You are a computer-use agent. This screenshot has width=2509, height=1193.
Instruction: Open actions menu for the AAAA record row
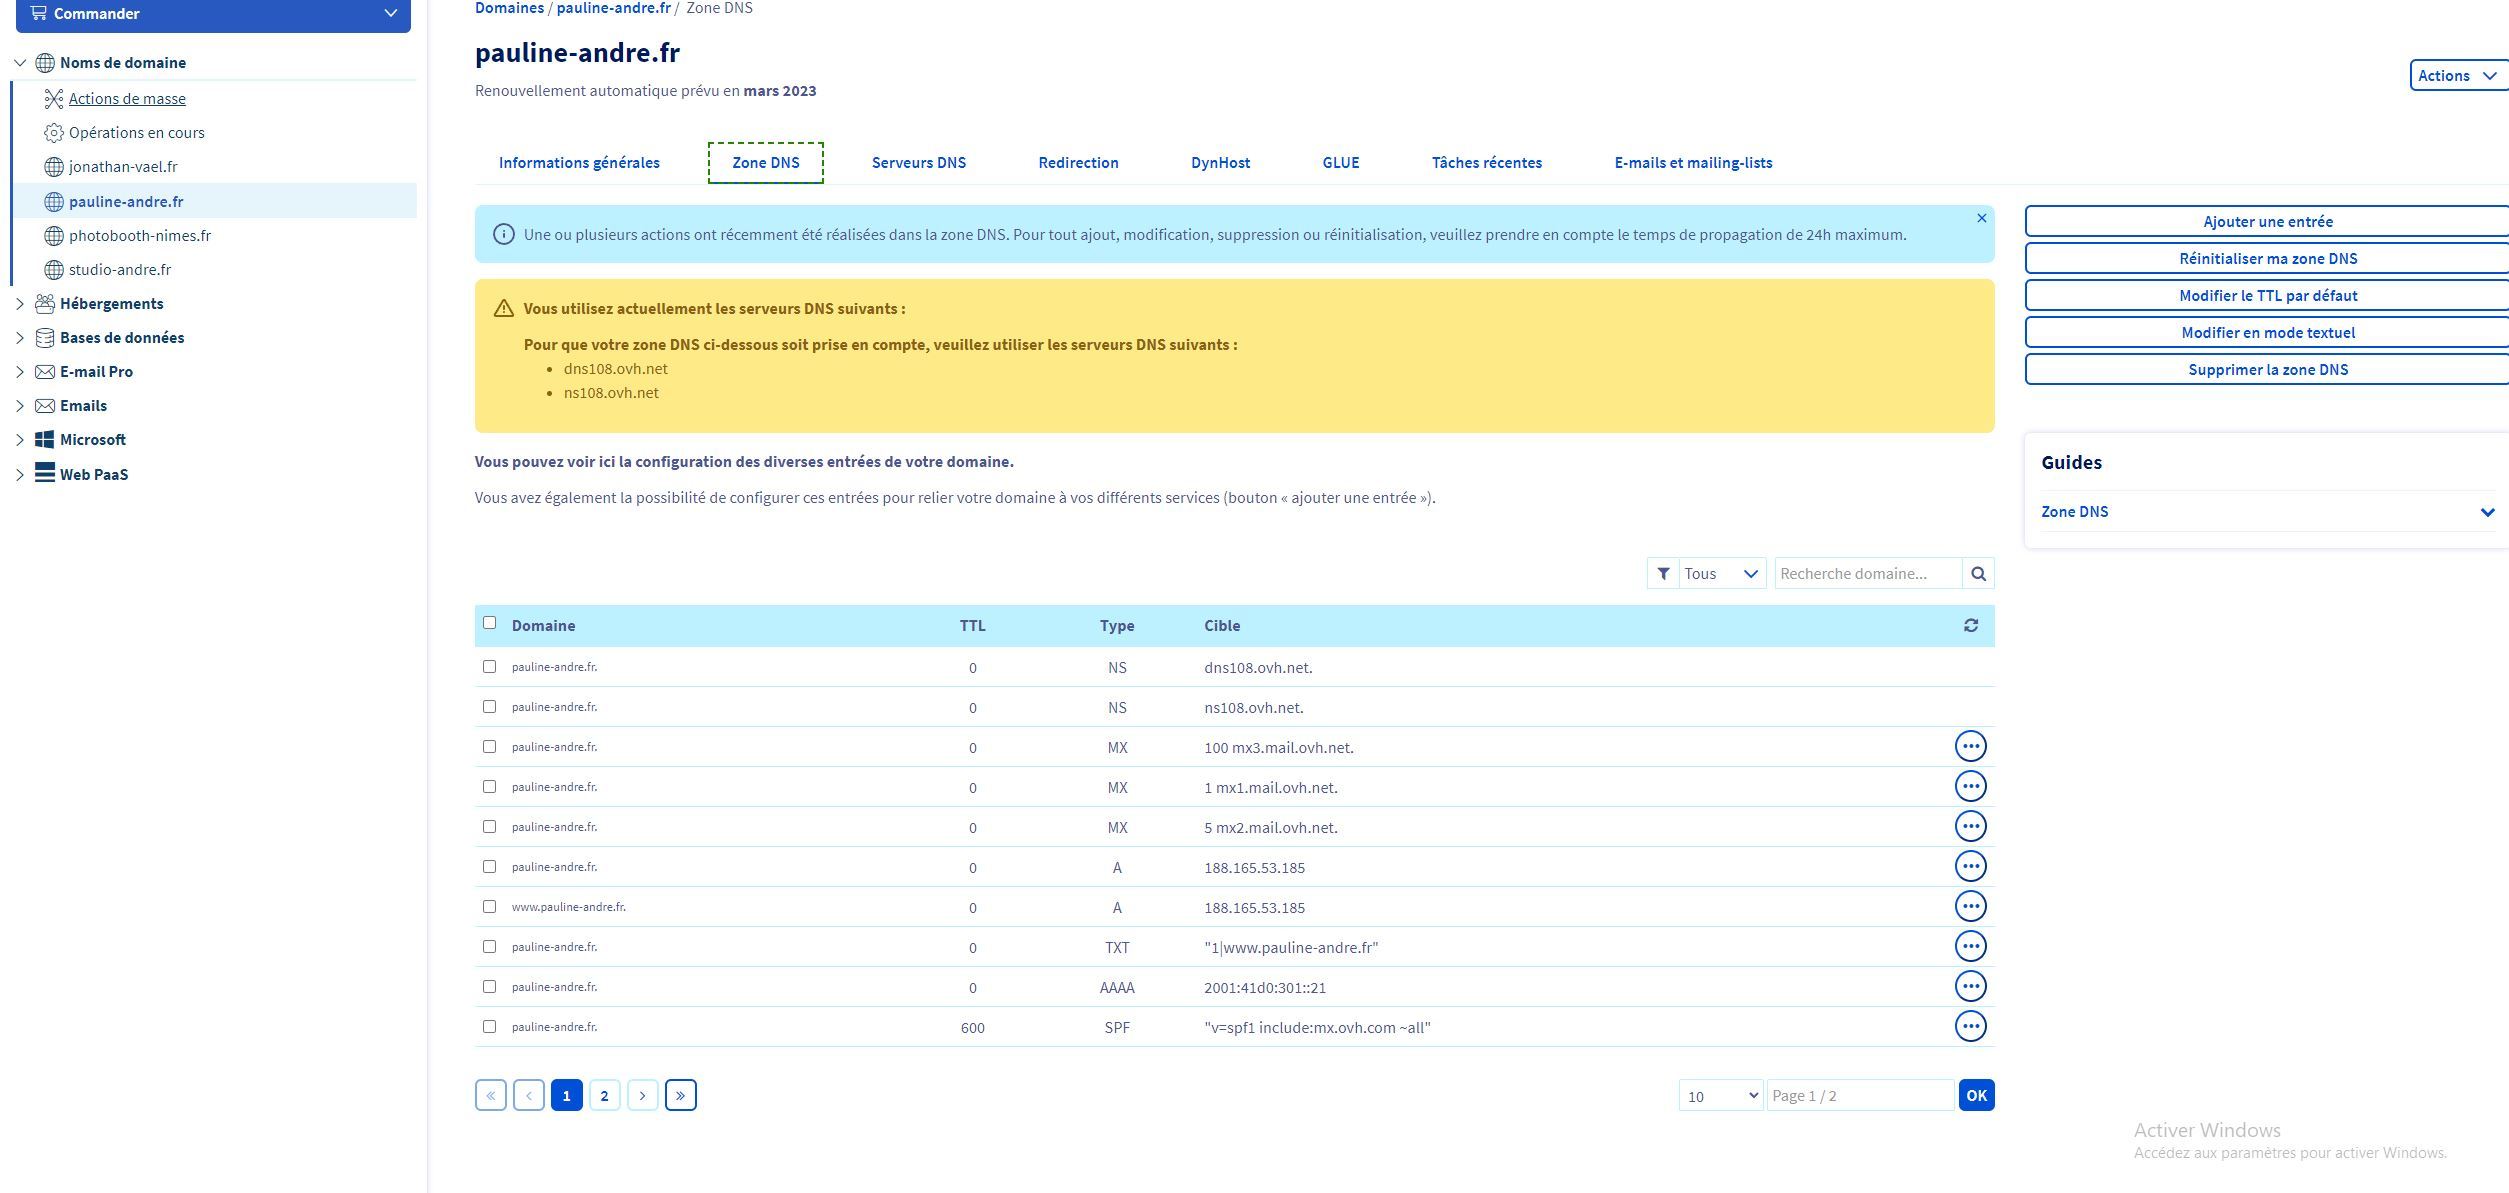pos(1970,986)
